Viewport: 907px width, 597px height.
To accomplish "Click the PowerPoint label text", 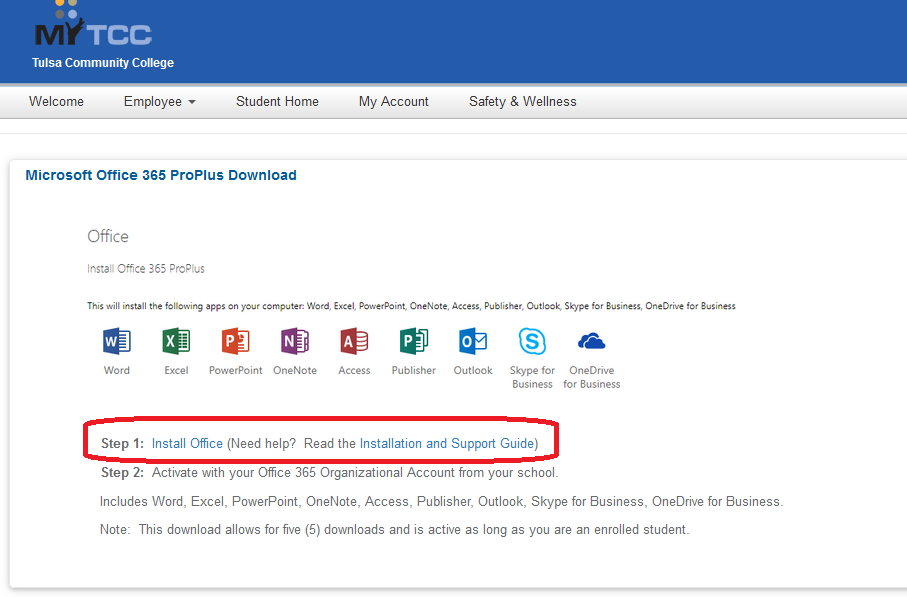I will (x=235, y=370).
